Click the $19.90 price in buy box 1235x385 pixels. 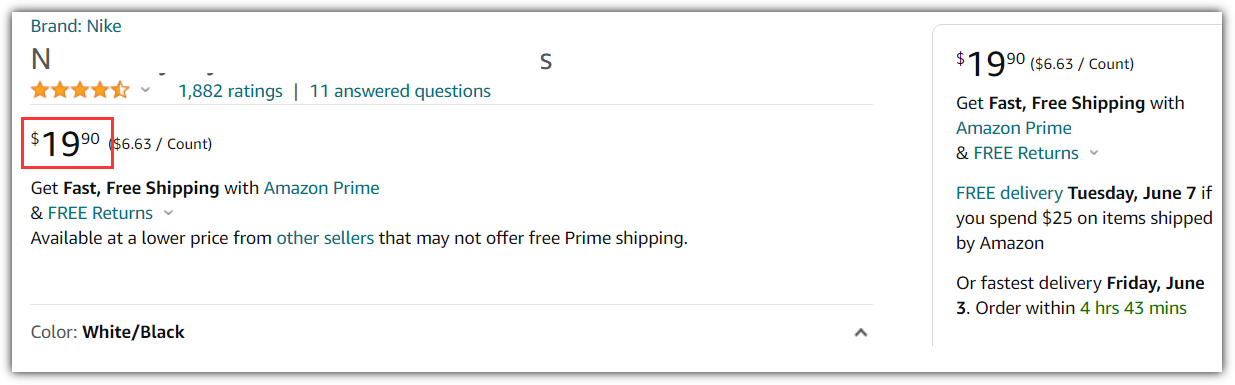point(990,63)
